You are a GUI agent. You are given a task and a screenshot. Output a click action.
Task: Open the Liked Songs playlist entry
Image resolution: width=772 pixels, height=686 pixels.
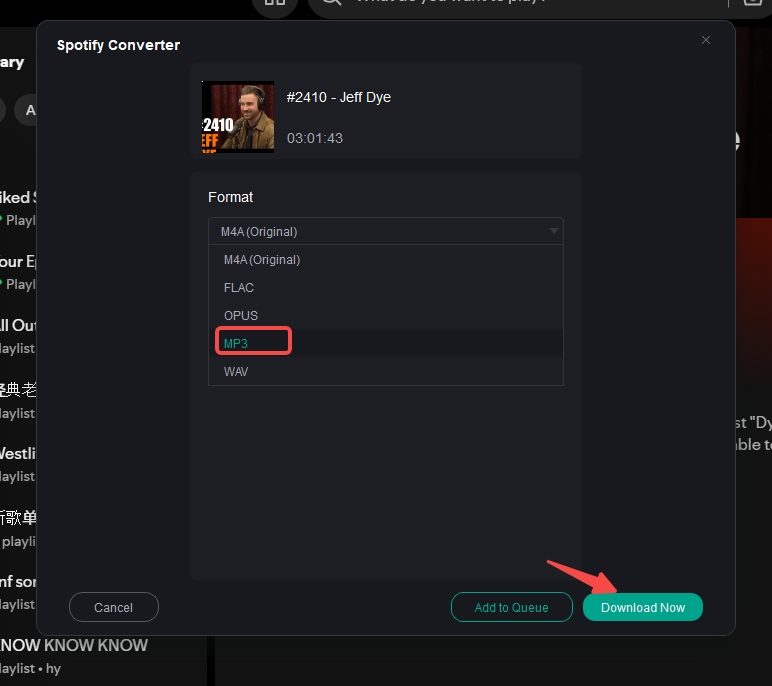point(16,198)
